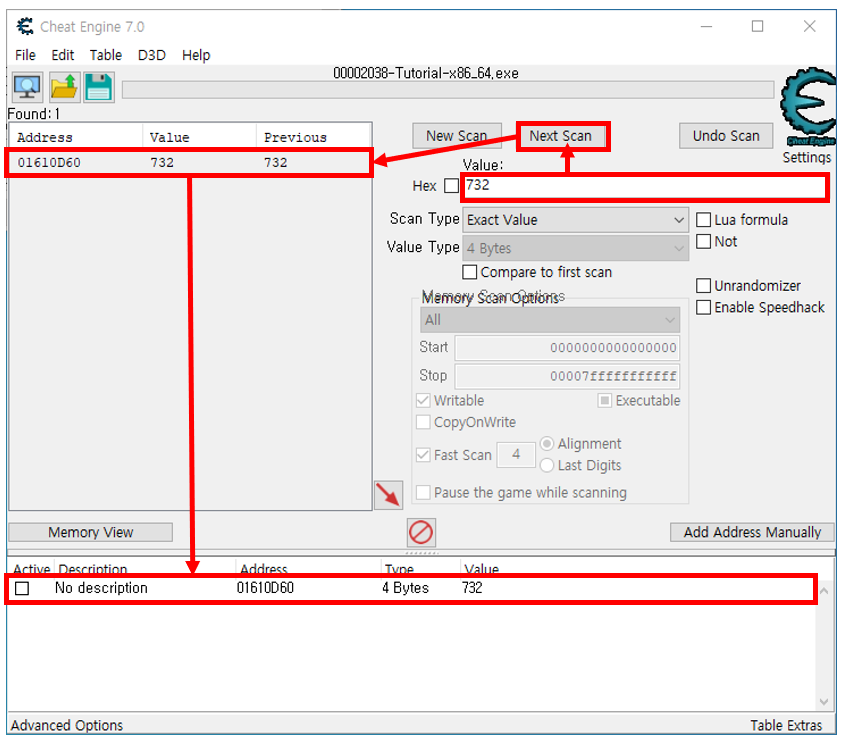Click the Fast Scan alignment value field
Screen dimensions: 843x740
tap(516, 455)
